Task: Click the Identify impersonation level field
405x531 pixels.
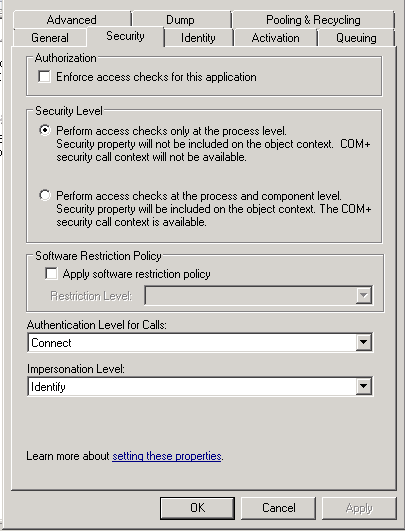Action: (200, 386)
